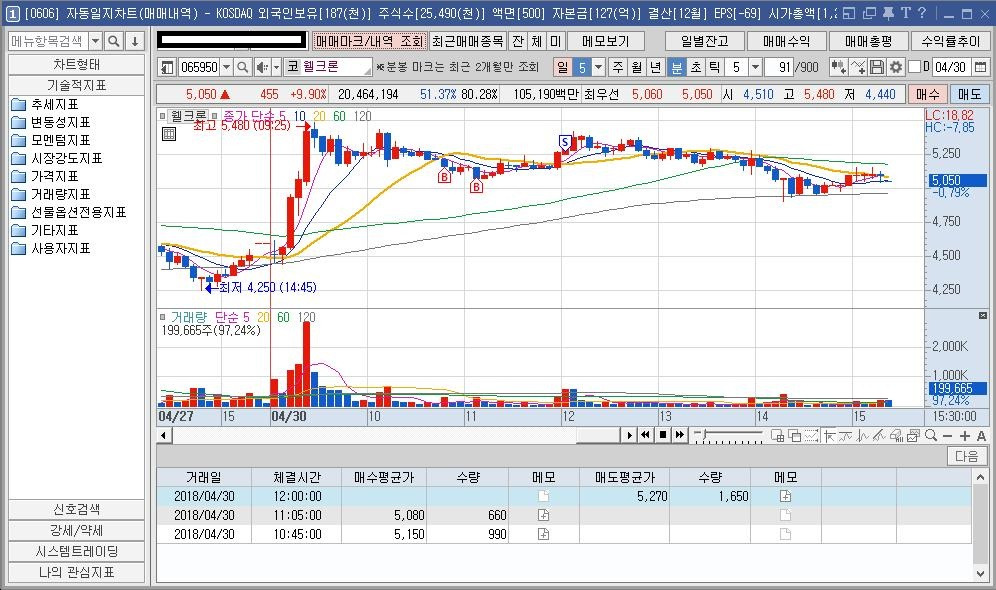Open the minute interval dropdown after 틱
Screen dimensions: 996x590
coord(755,67)
